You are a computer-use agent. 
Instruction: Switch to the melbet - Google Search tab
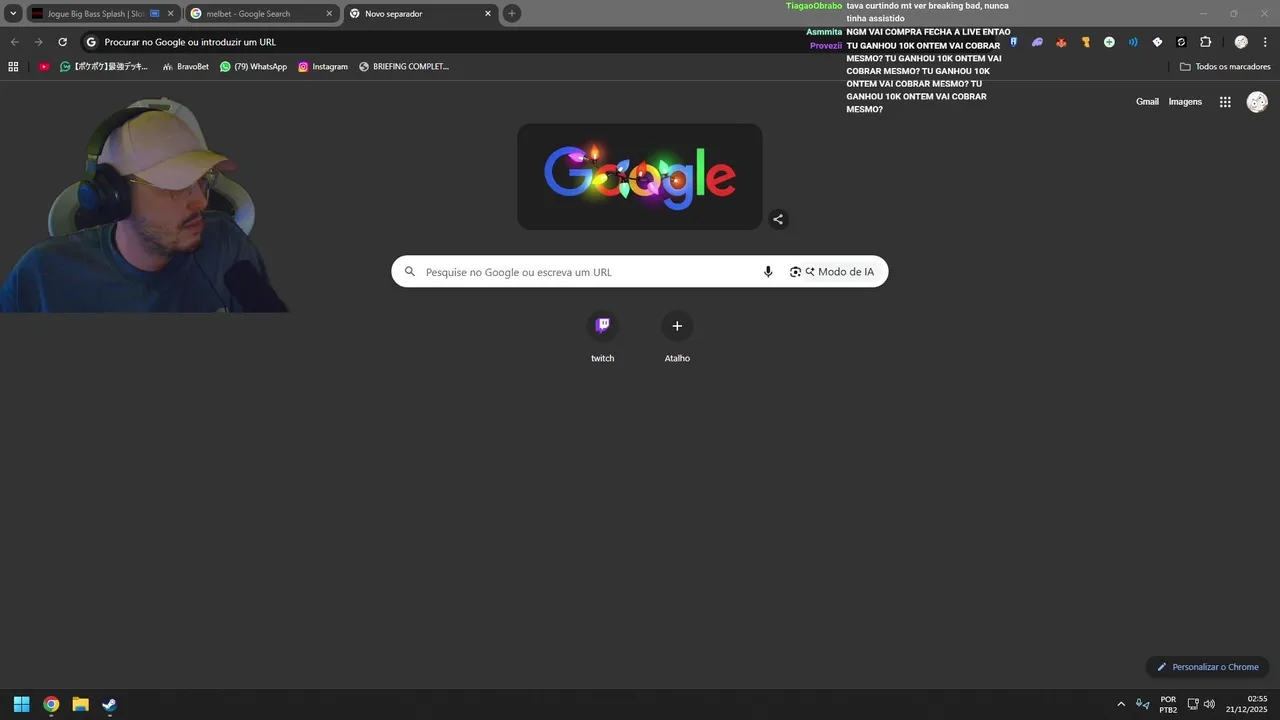pos(262,14)
